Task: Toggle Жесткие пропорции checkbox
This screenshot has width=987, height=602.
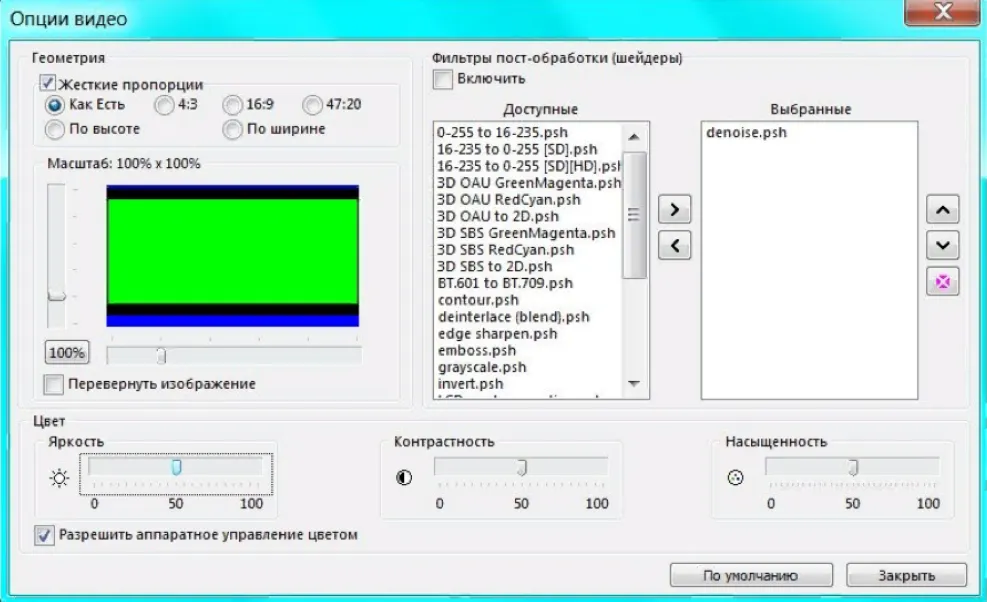Action: 47,83
